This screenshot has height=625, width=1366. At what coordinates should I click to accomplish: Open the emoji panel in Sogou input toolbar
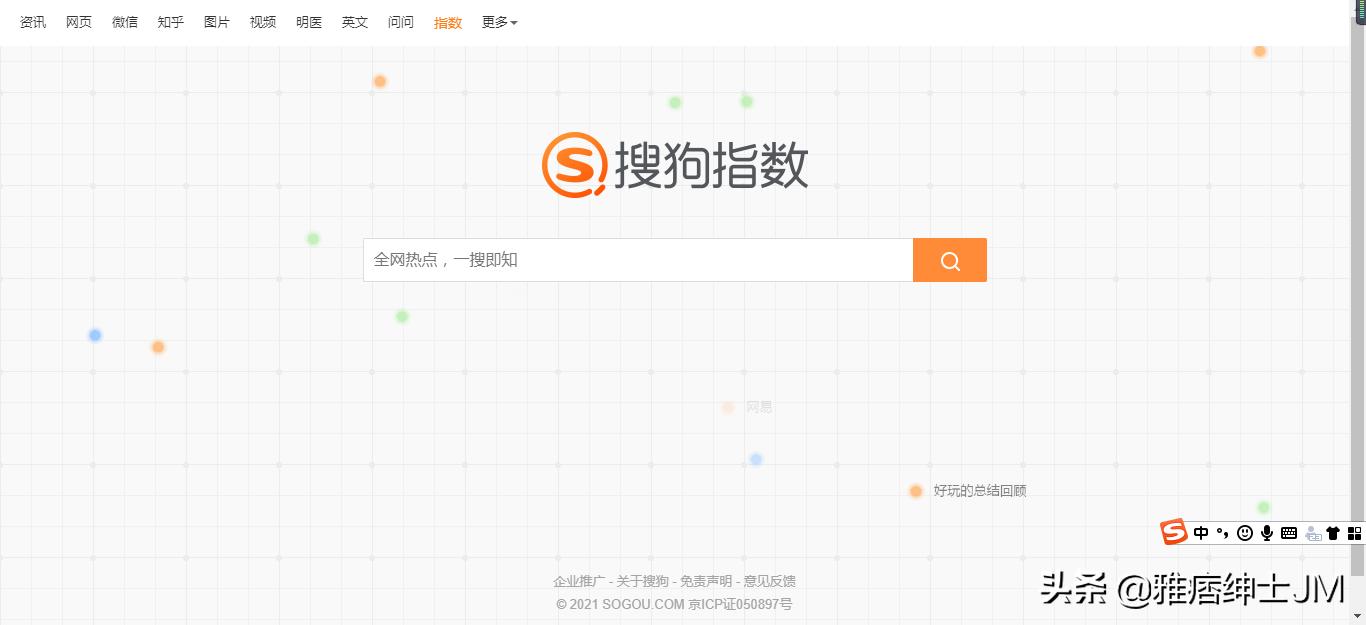[1245, 533]
